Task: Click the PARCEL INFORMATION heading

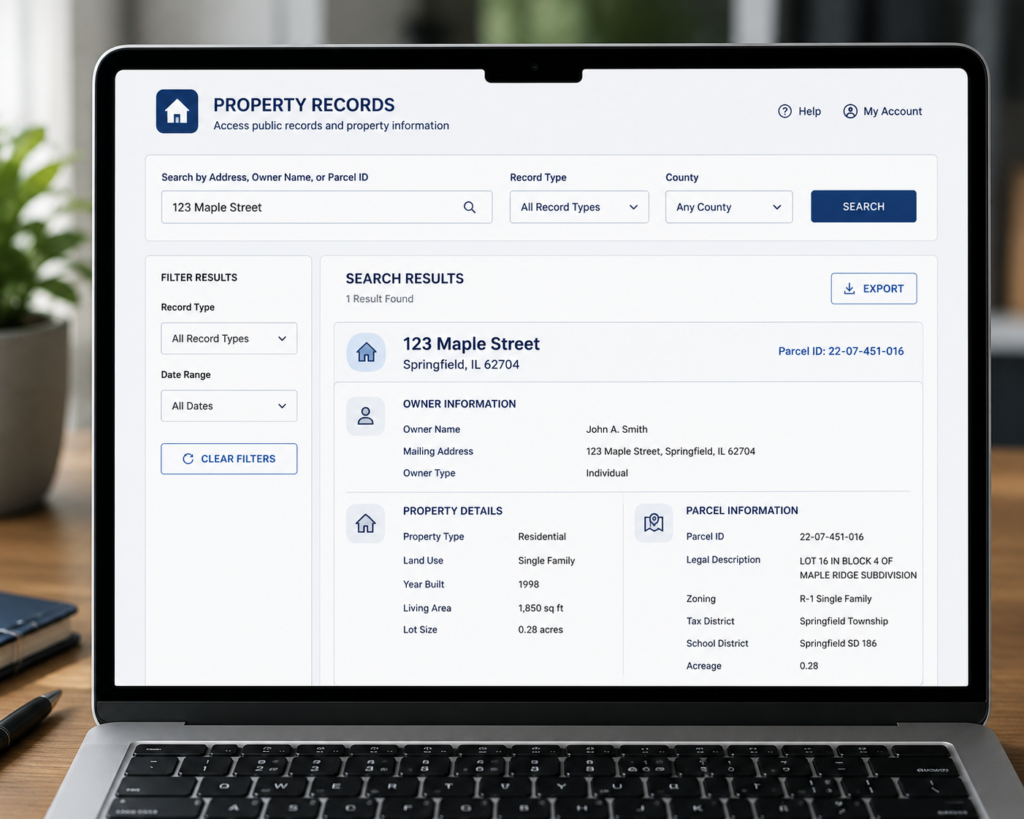Action: [742, 511]
